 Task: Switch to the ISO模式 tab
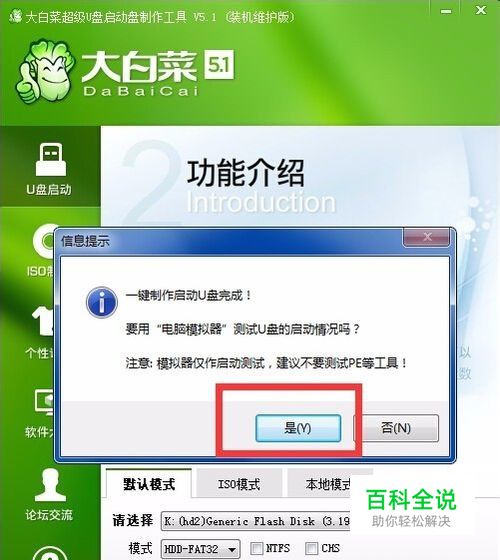(239, 484)
